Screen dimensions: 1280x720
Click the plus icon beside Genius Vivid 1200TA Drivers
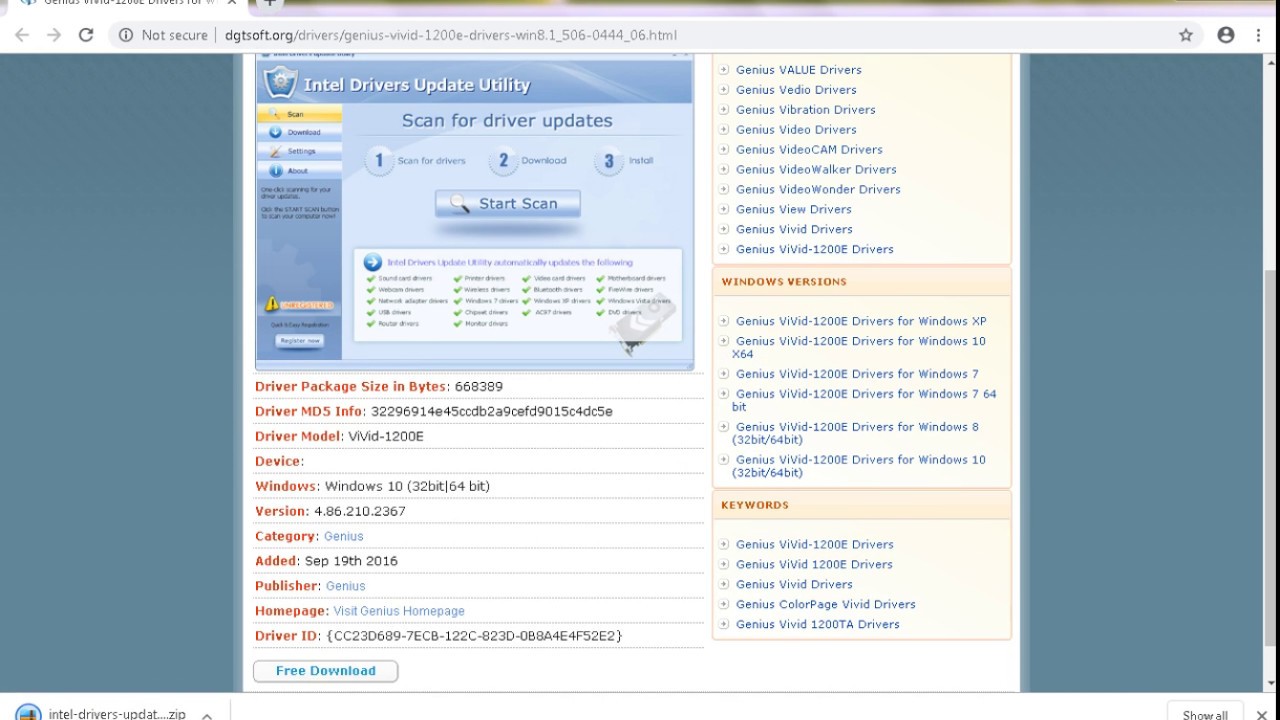point(724,625)
